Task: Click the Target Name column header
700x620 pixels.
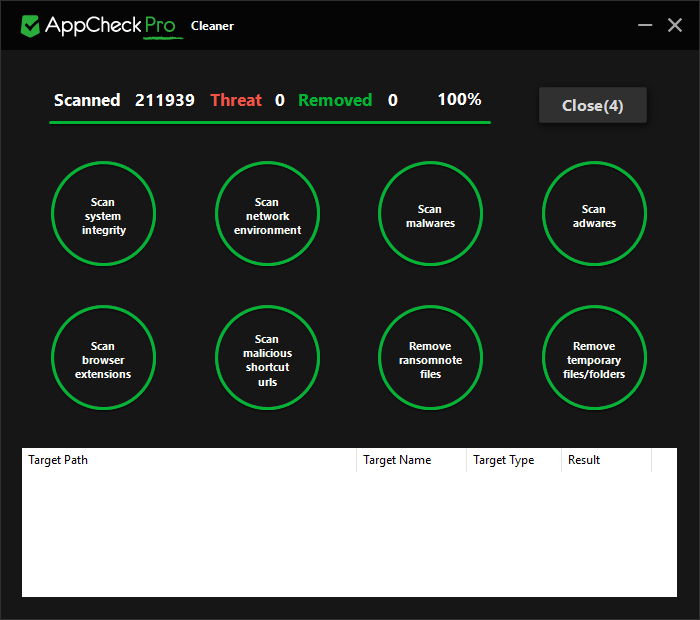Action: coord(410,460)
